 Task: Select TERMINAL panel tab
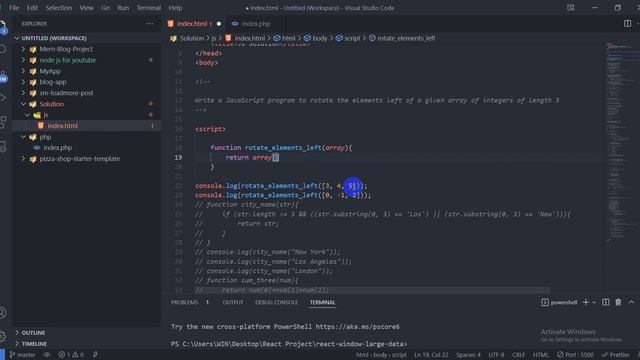tap(322, 302)
